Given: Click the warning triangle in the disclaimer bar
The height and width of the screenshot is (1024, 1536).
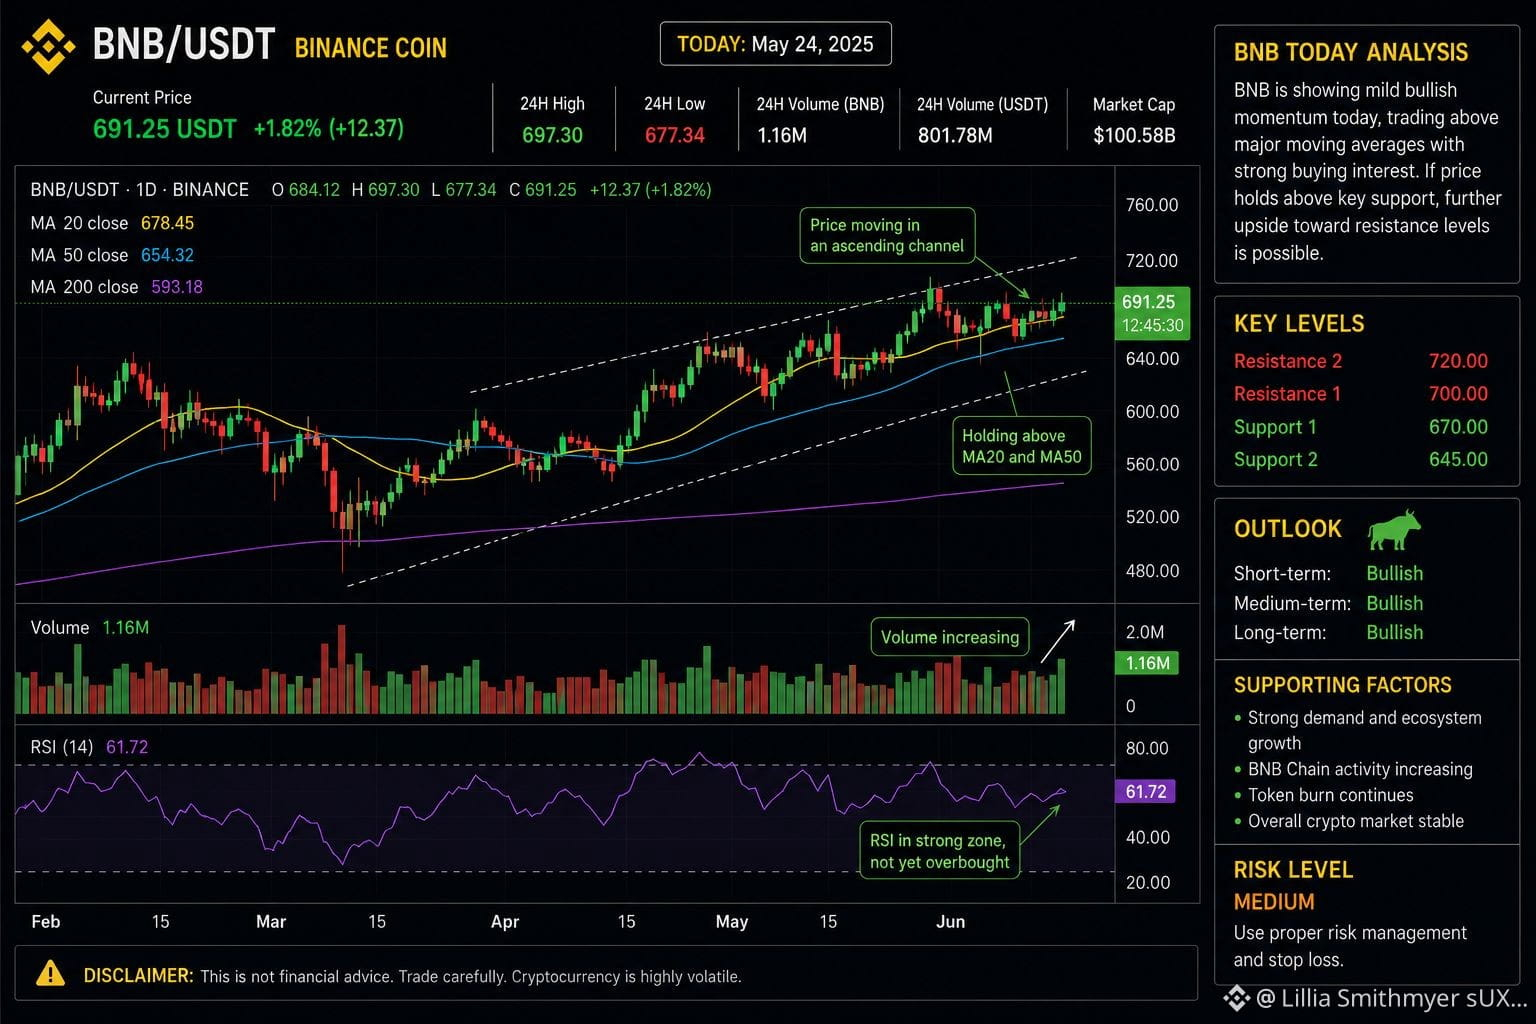Looking at the screenshot, I should (50, 973).
